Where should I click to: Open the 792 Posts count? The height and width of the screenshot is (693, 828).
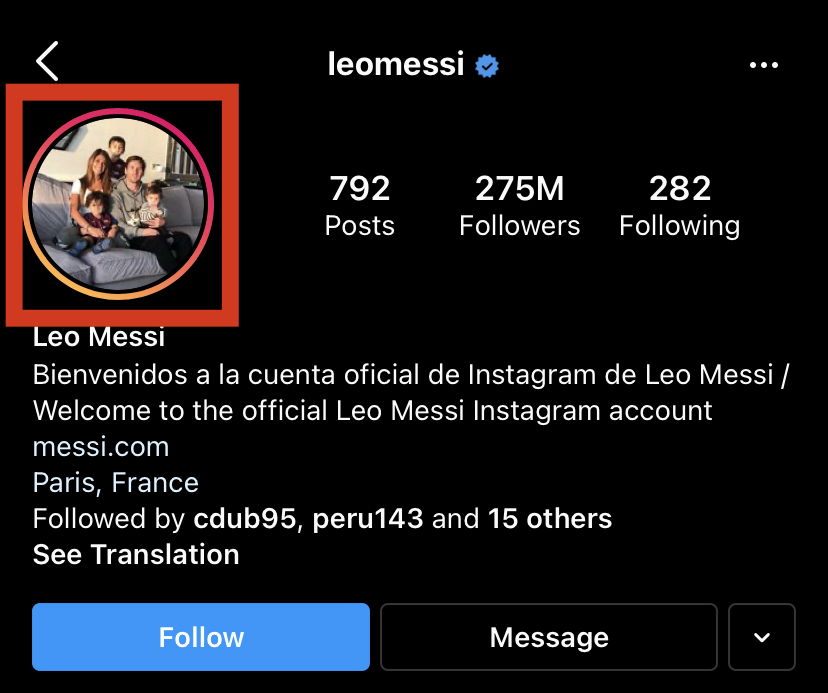(x=360, y=205)
